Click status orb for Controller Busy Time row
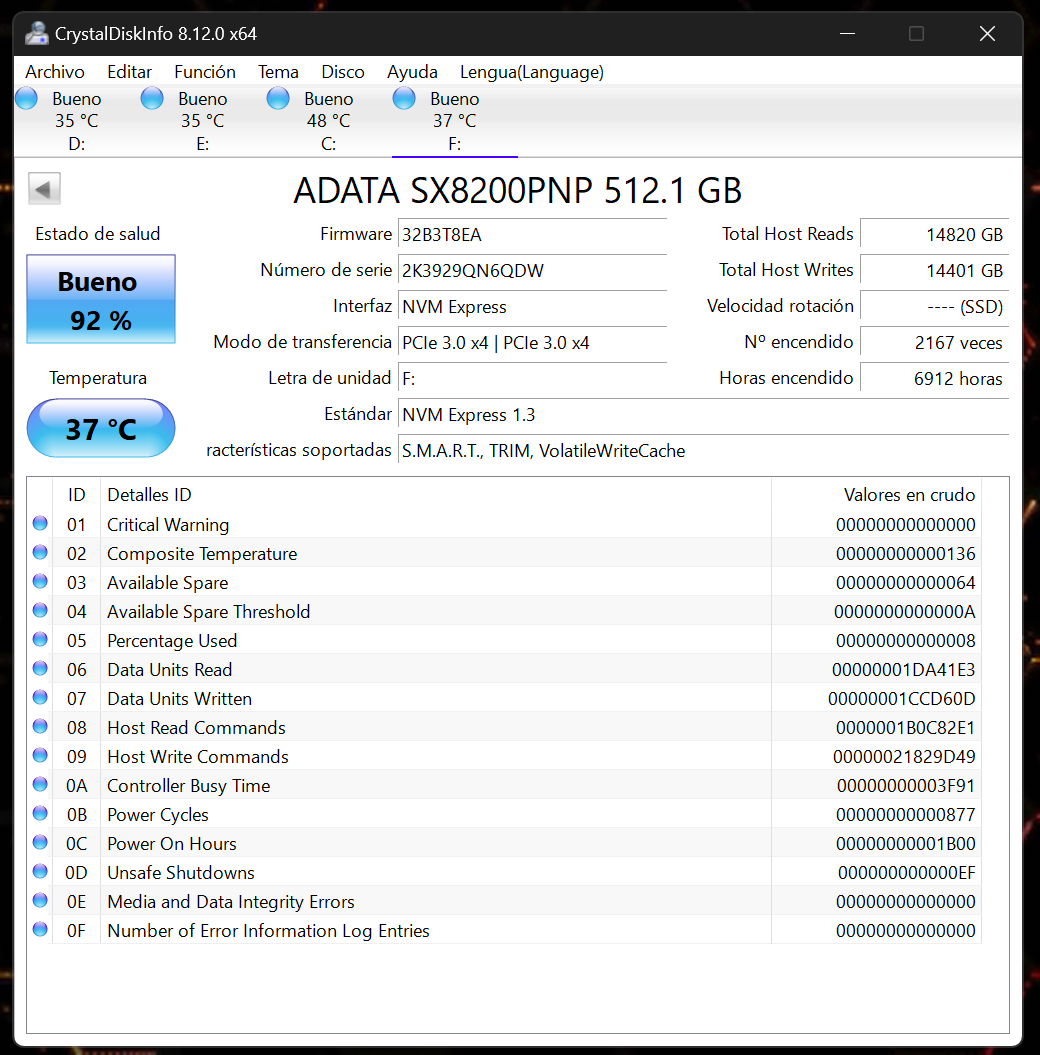Viewport: 1040px width, 1055px height. click(x=40, y=784)
